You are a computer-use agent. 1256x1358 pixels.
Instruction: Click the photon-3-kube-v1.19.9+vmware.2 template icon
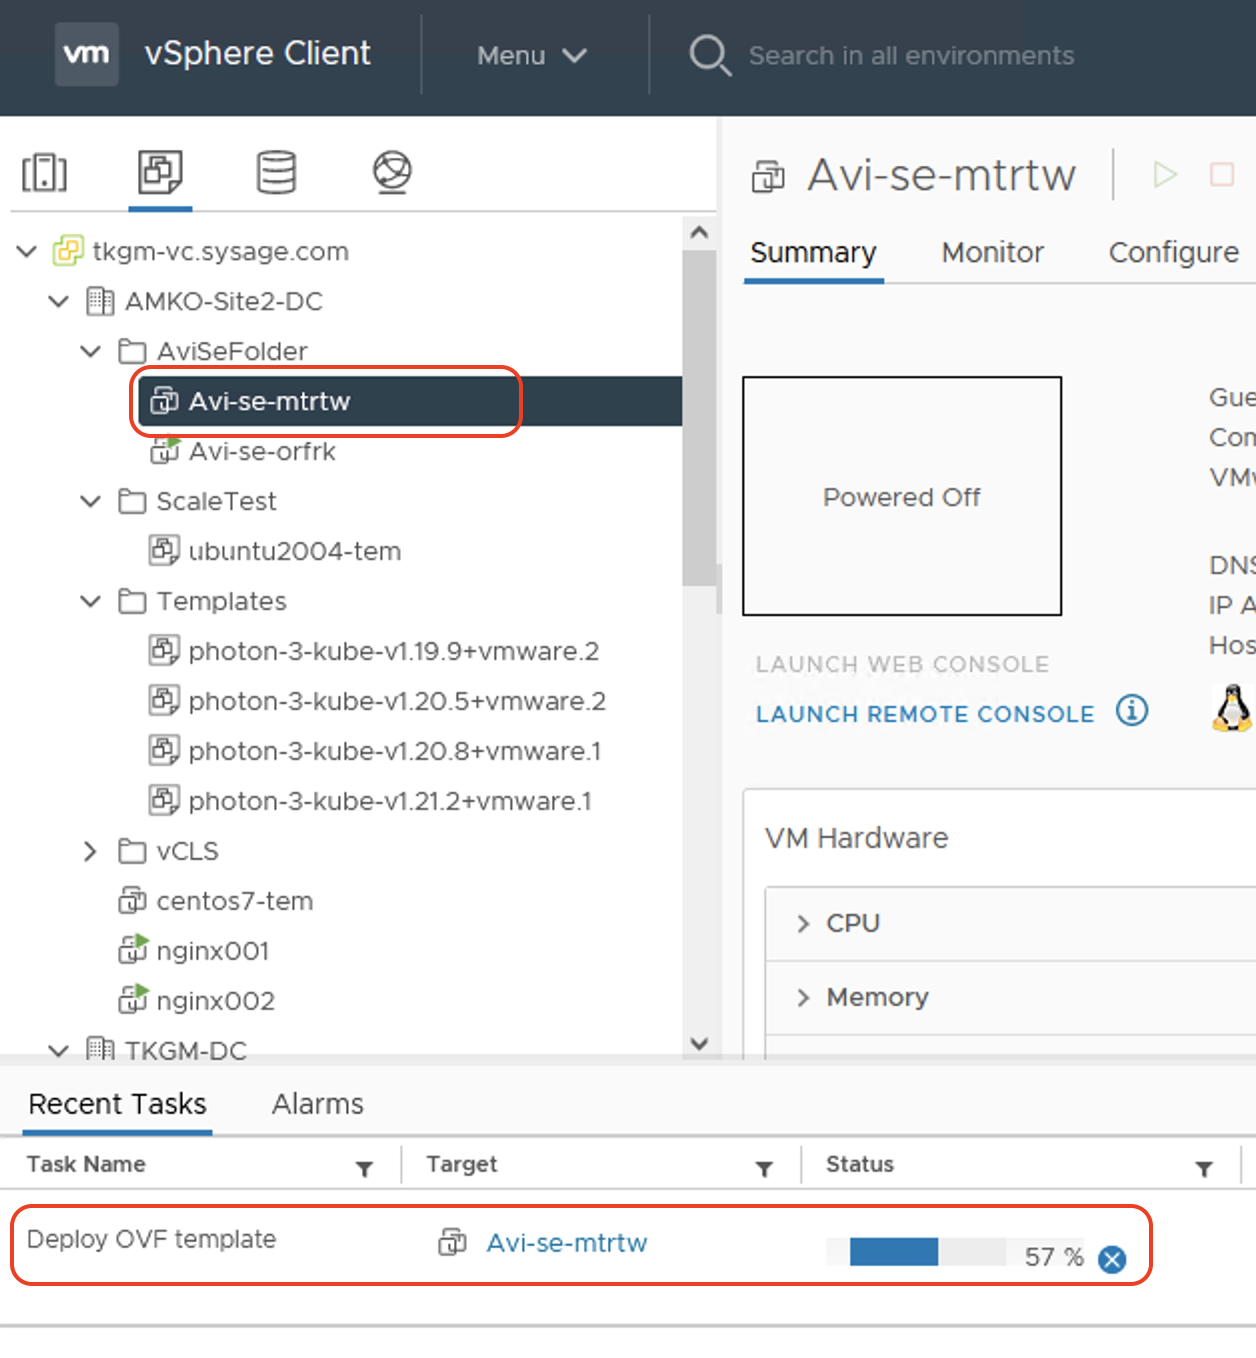tap(164, 650)
